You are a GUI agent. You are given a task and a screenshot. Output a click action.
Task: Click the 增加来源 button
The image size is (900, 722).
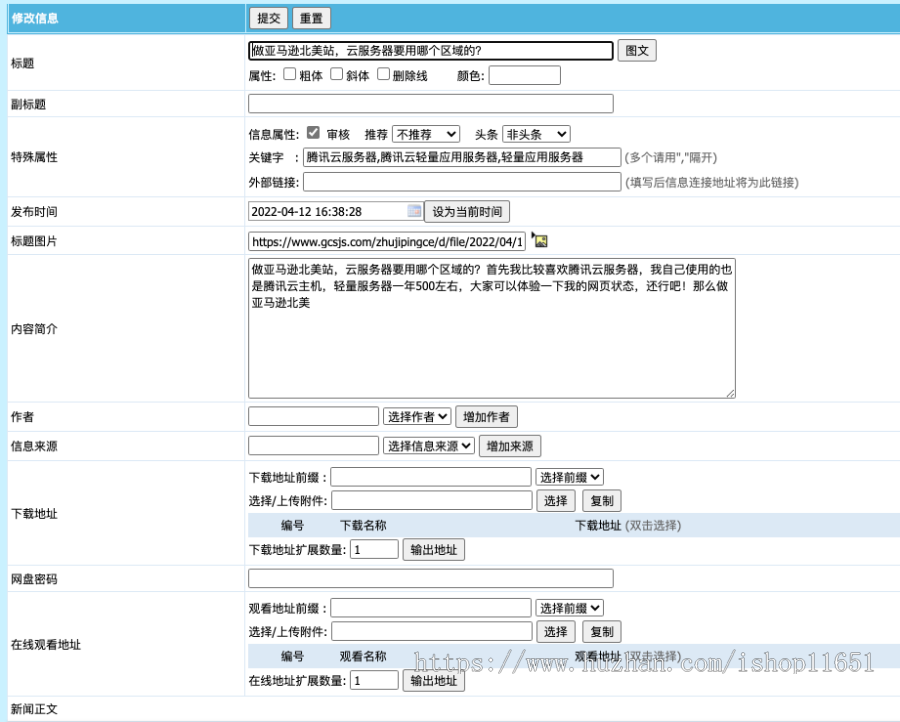click(x=510, y=446)
